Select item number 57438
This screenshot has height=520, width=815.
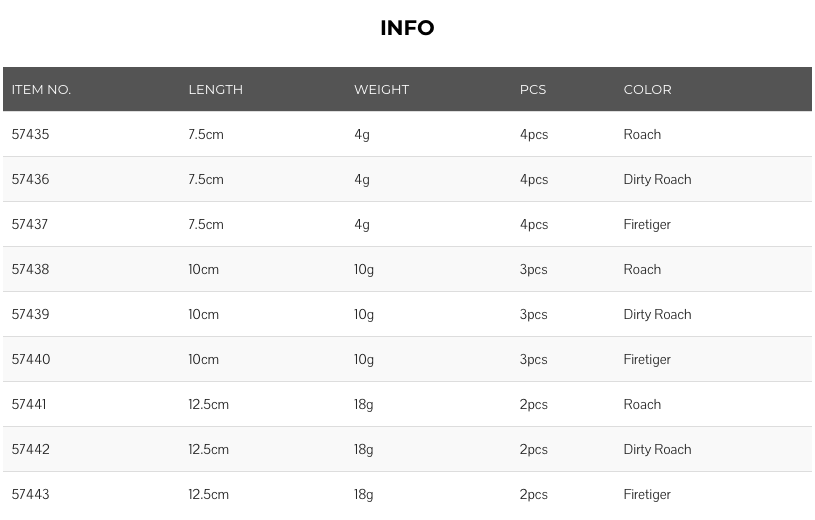(x=30, y=269)
